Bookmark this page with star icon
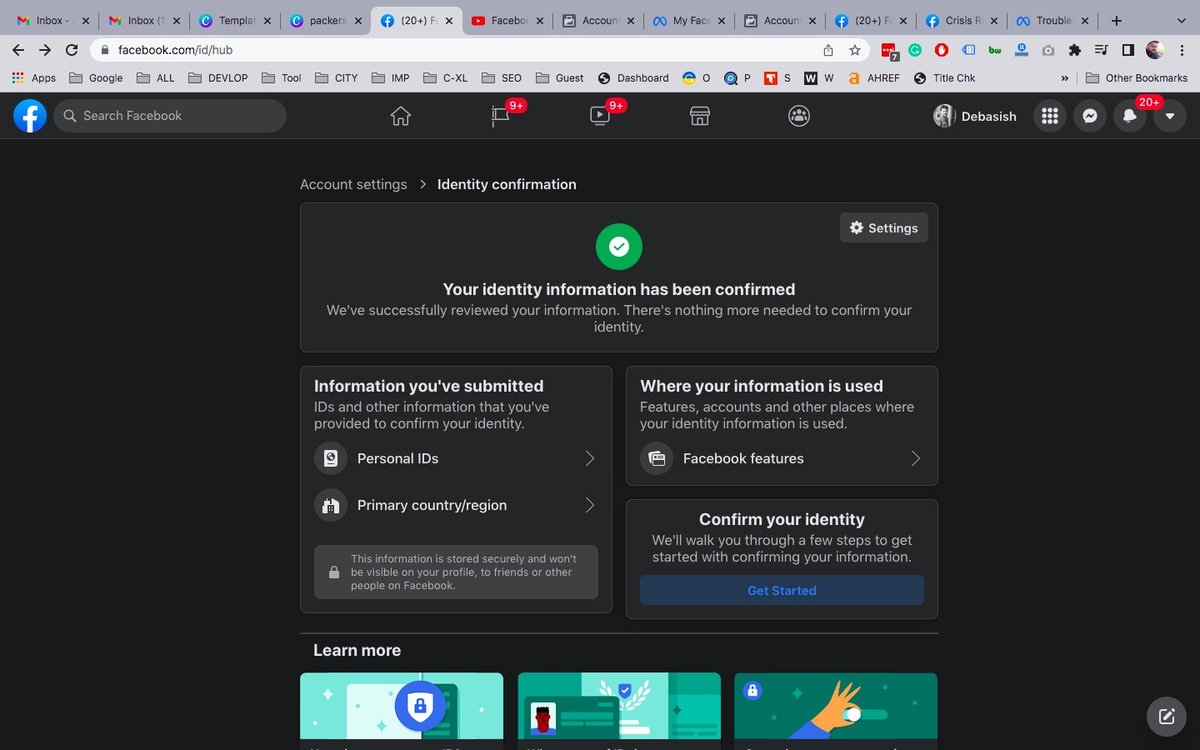 [x=855, y=50]
